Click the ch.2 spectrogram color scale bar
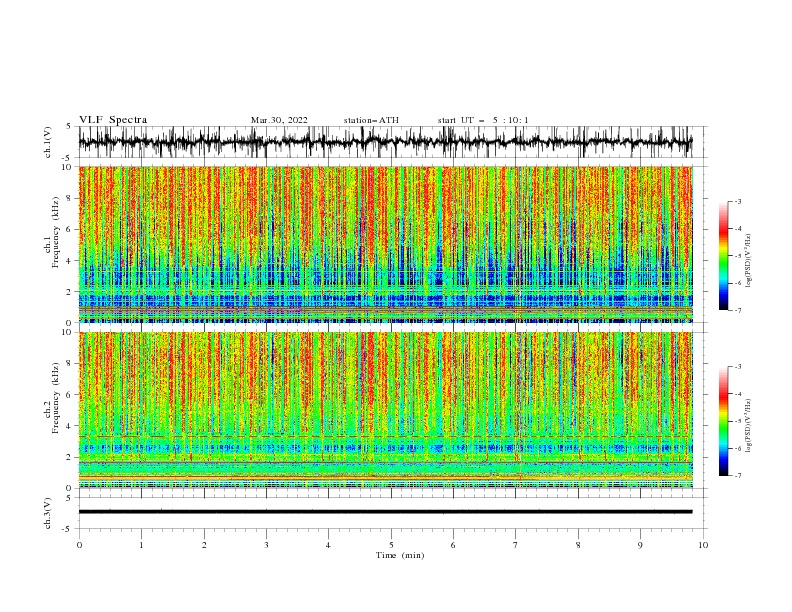 tap(723, 421)
